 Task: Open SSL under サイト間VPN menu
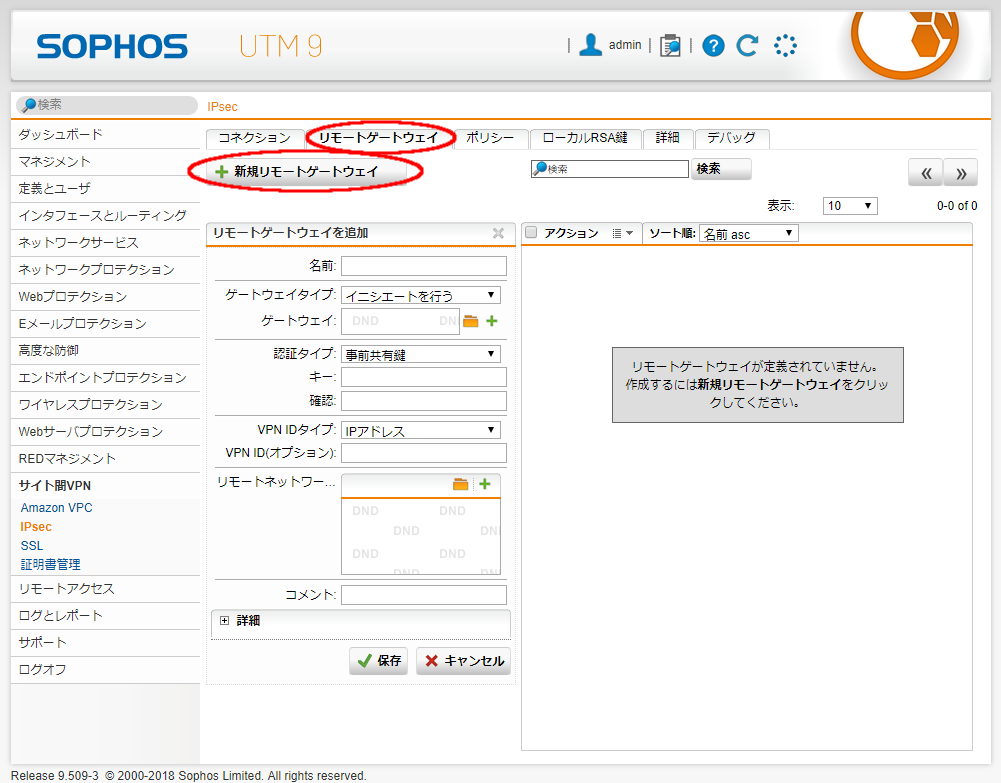[x=32, y=546]
